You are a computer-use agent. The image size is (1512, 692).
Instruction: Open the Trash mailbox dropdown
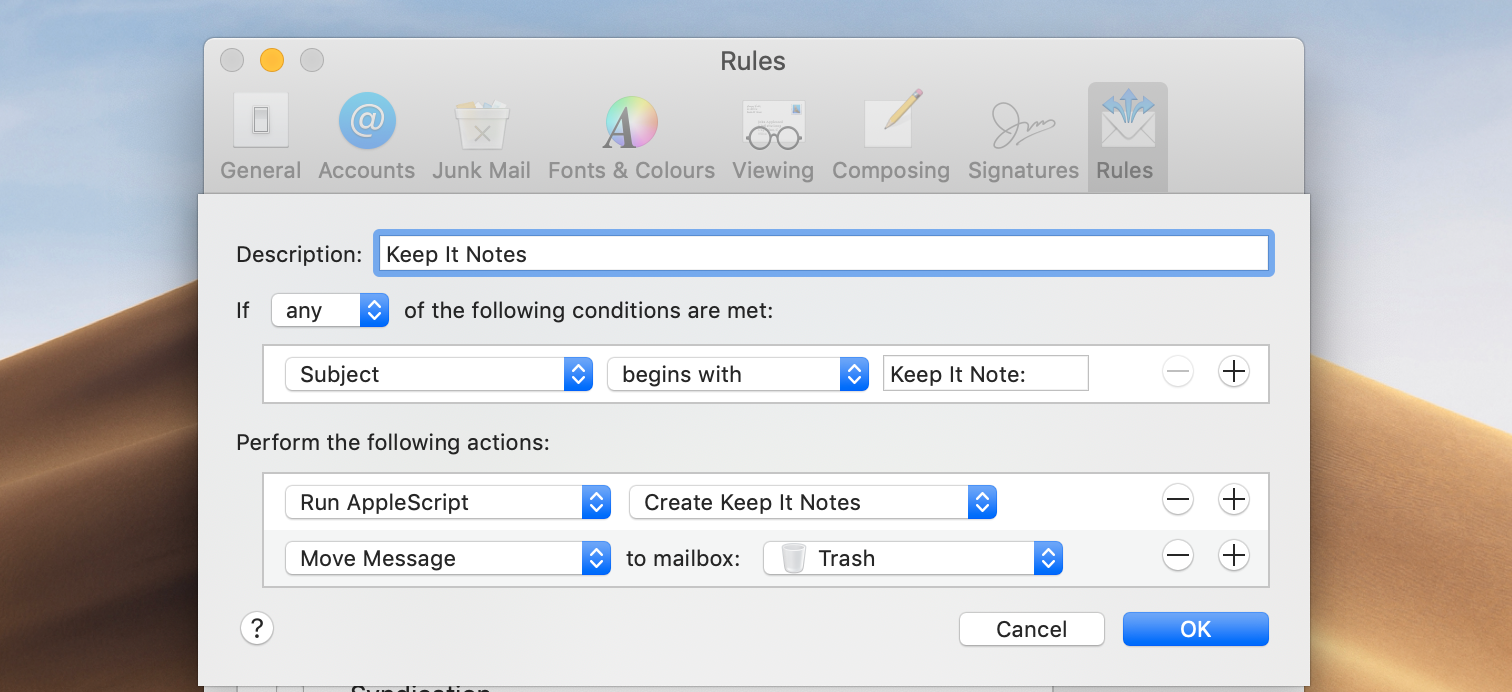tap(912, 558)
